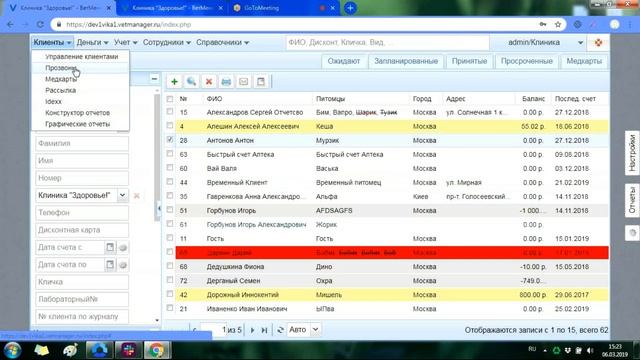Check the row for Иваненко Иван Иванович

tap(170, 308)
